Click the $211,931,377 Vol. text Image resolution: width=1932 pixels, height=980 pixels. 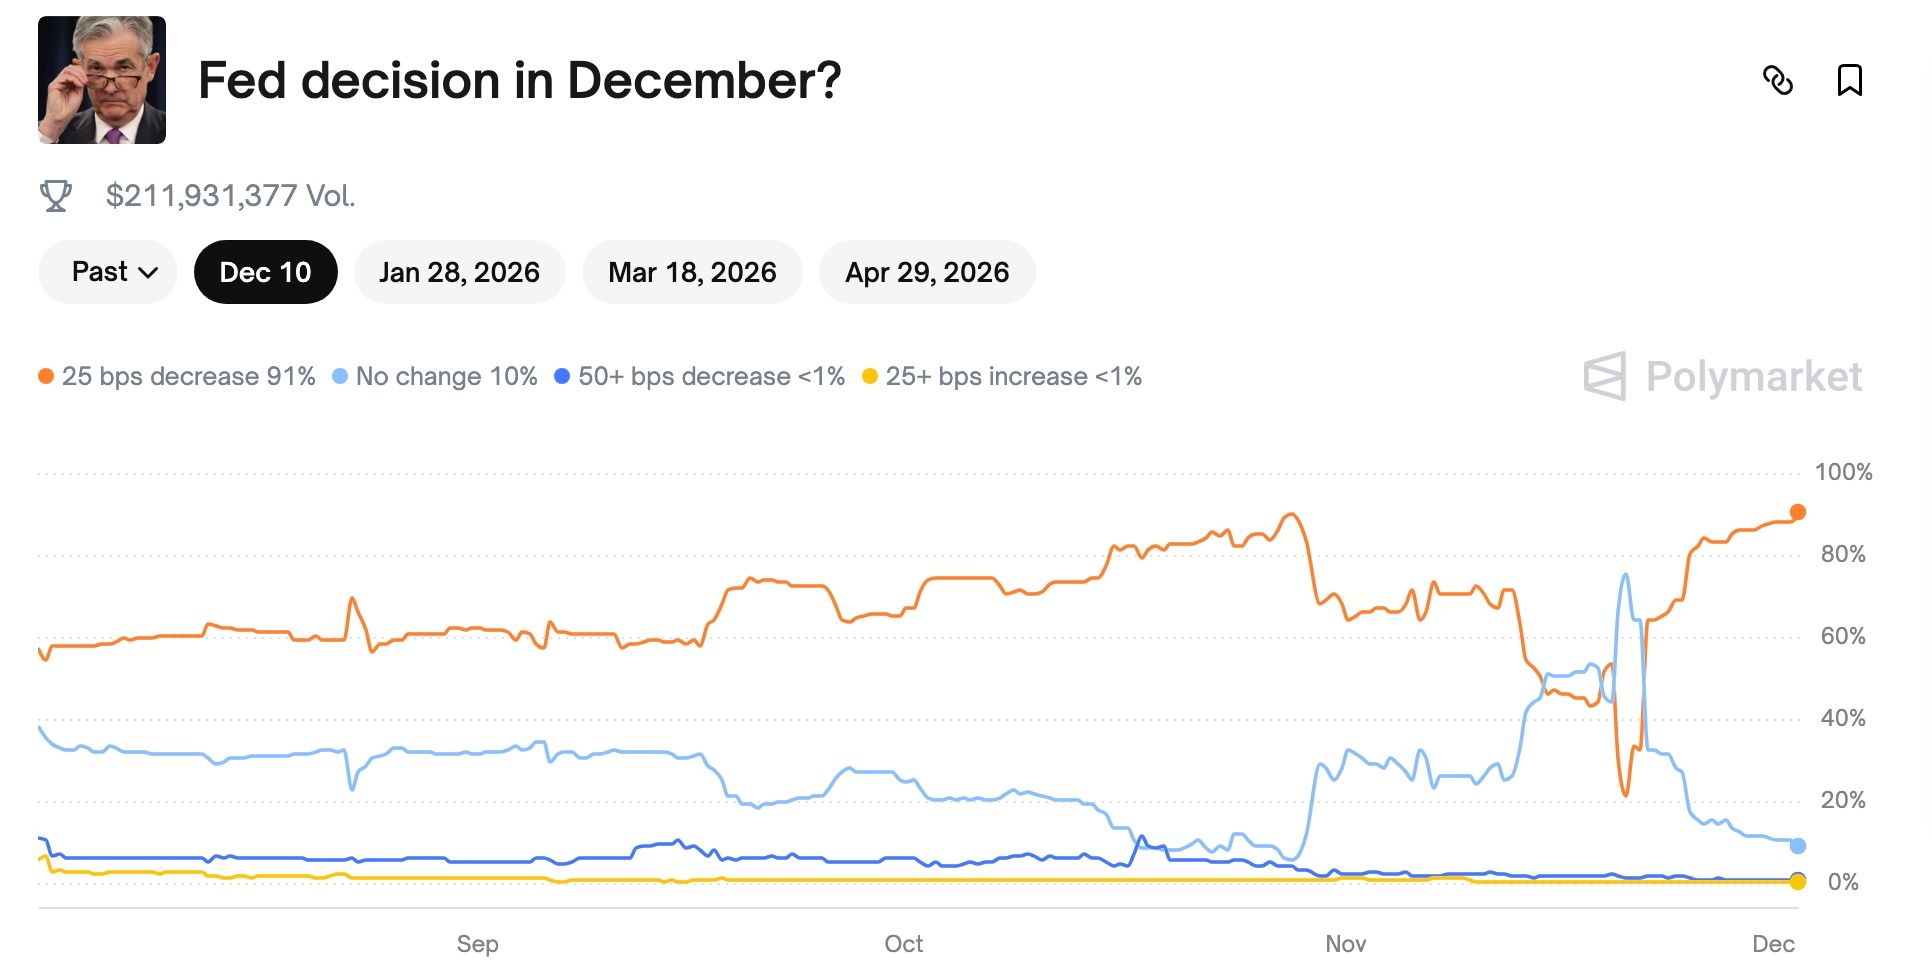click(x=231, y=196)
